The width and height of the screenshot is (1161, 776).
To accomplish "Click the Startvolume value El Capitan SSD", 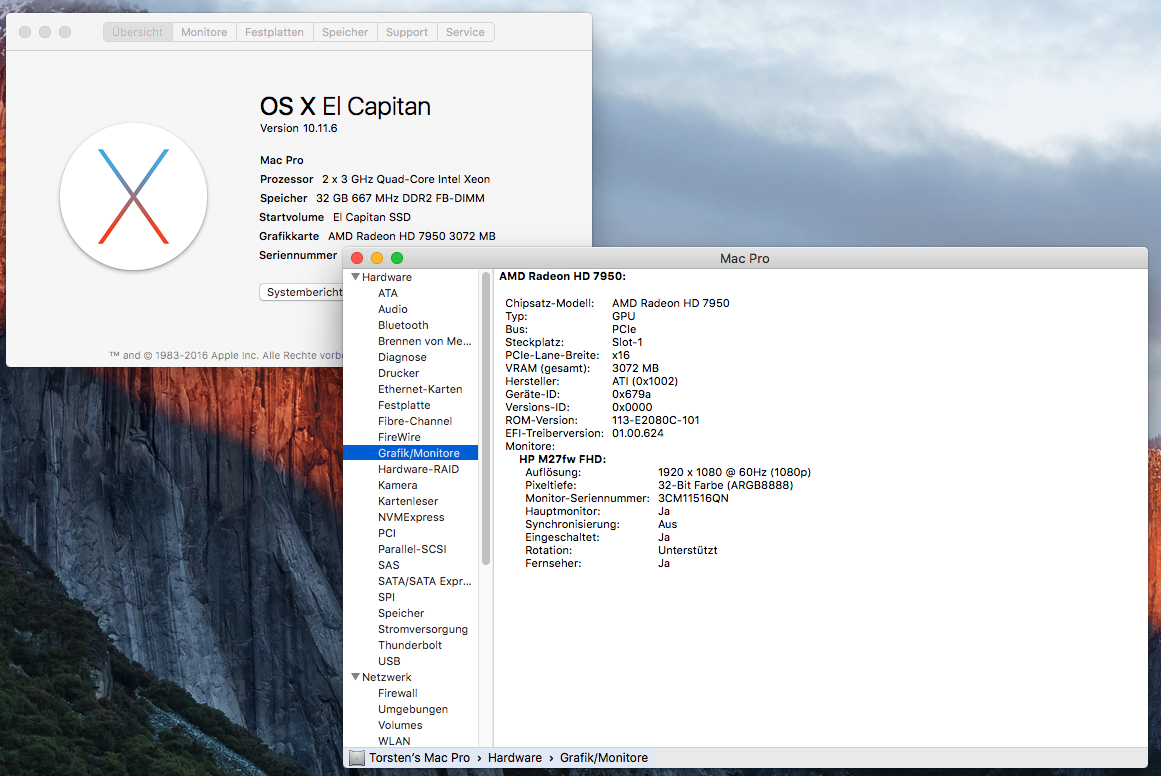I will [372, 217].
